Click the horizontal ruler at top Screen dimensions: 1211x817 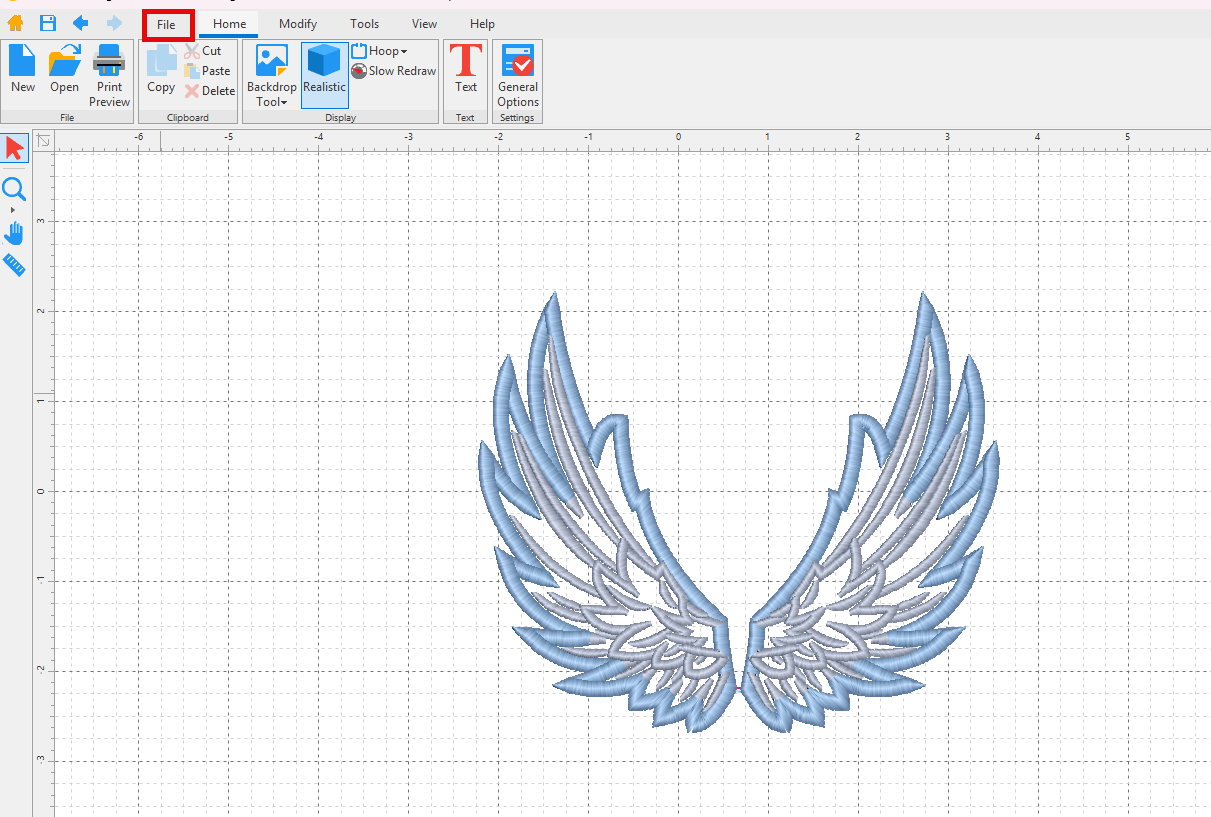(632, 141)
